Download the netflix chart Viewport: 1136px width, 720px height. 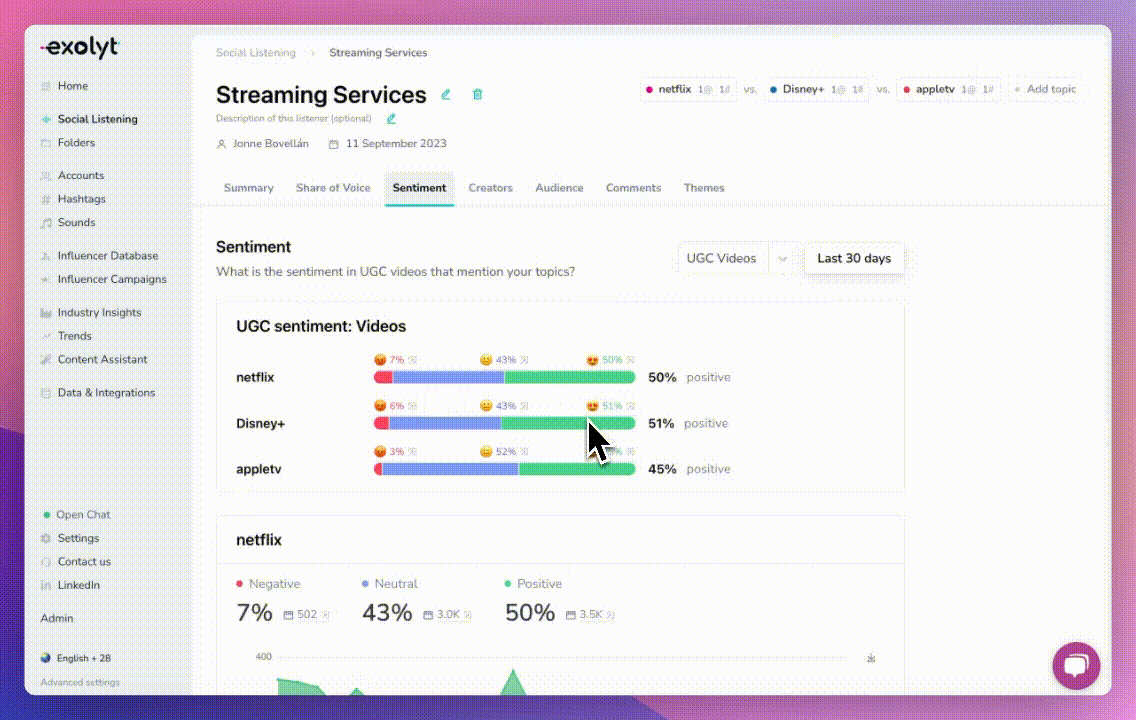pyautogui.click(x=871, y=658)
